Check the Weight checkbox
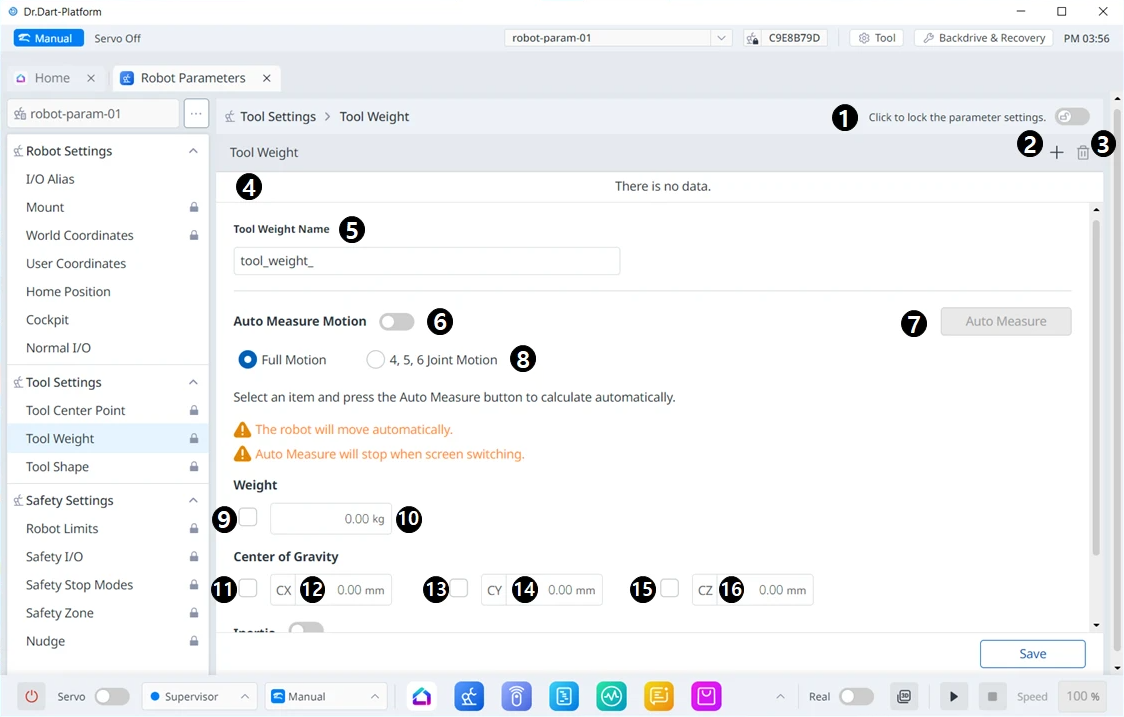This screenshot has width=1124, height=717. pos(248,517)
